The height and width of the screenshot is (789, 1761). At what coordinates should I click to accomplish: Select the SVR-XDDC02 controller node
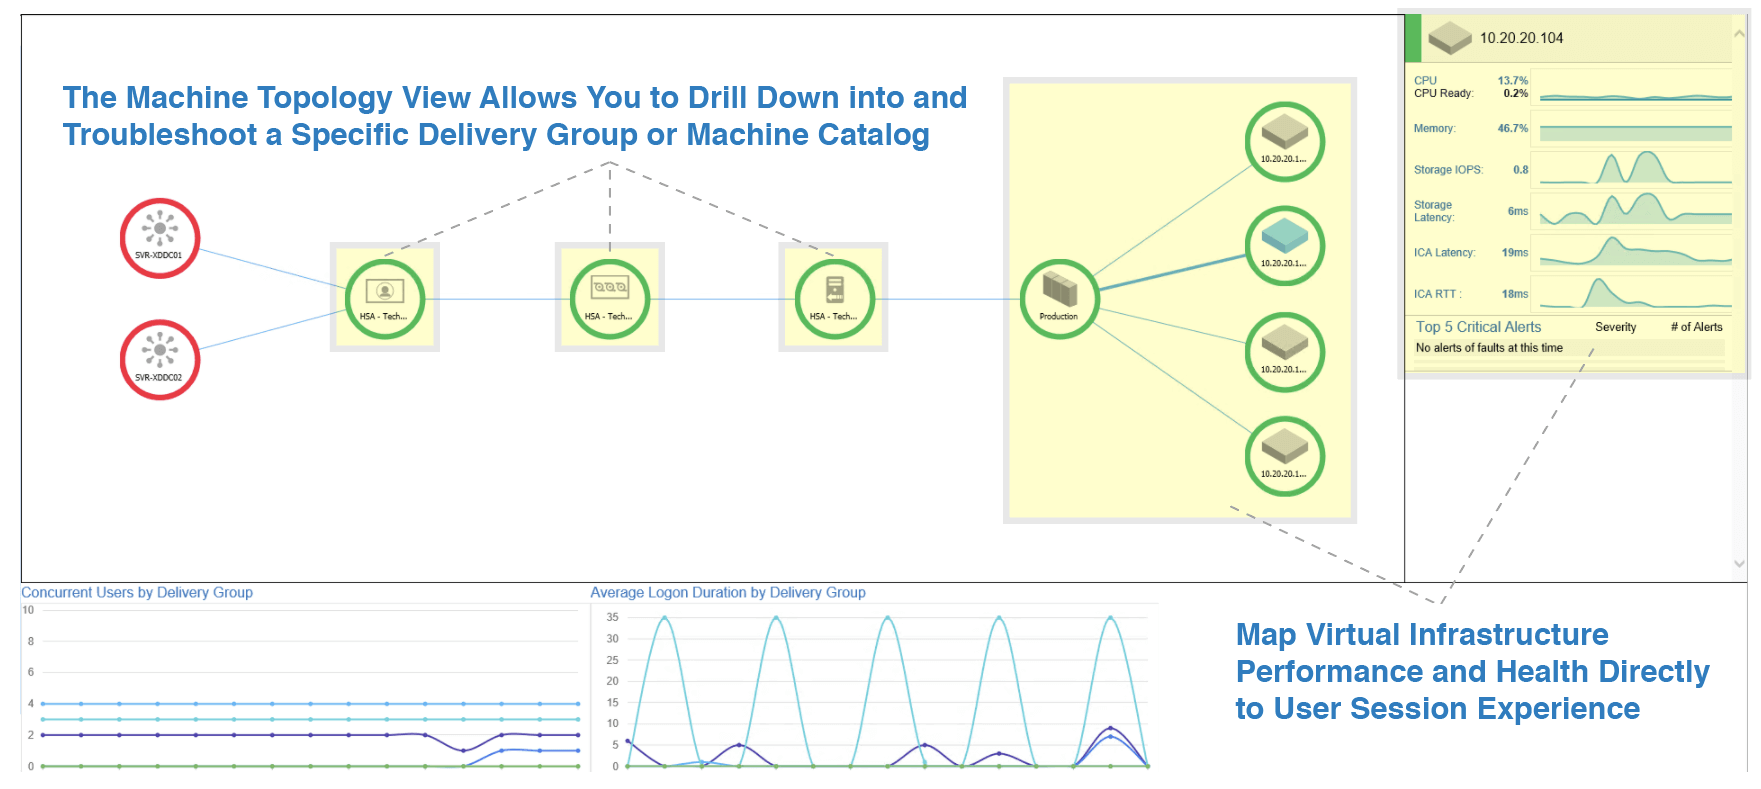pyautogui.click(x=160, y=360)
